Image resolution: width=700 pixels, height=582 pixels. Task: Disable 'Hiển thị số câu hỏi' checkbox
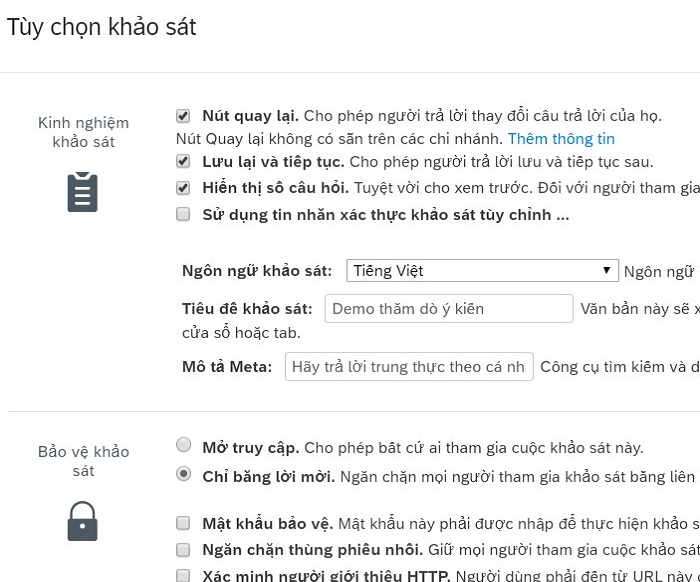coord(183,188)
